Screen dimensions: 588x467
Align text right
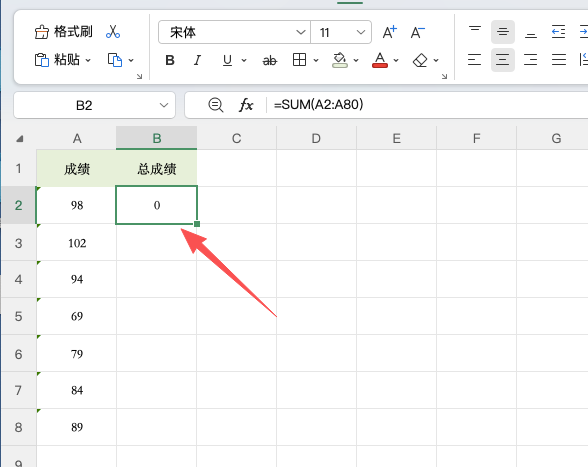pyautogui.click(x=531, y=60)
